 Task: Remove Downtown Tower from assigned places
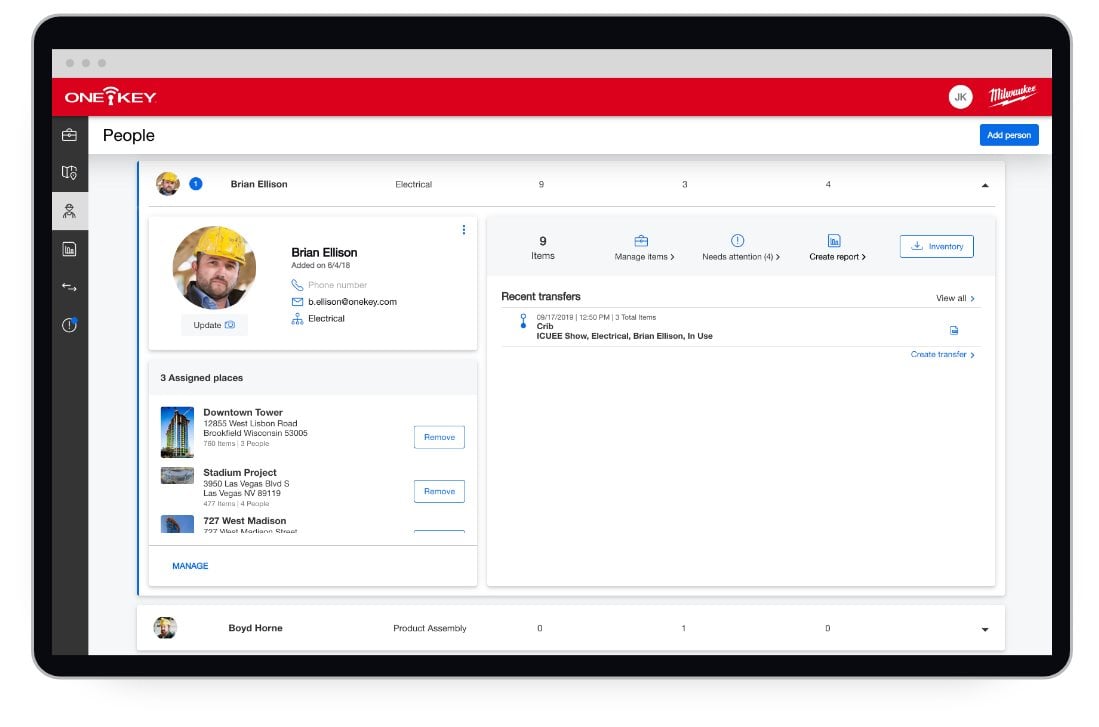[x=439, y=437]
